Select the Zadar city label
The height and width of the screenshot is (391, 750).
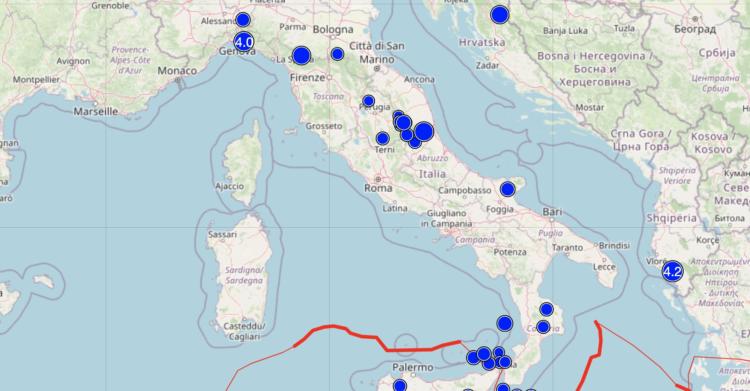pyautogui.click(x=488, y=66)
